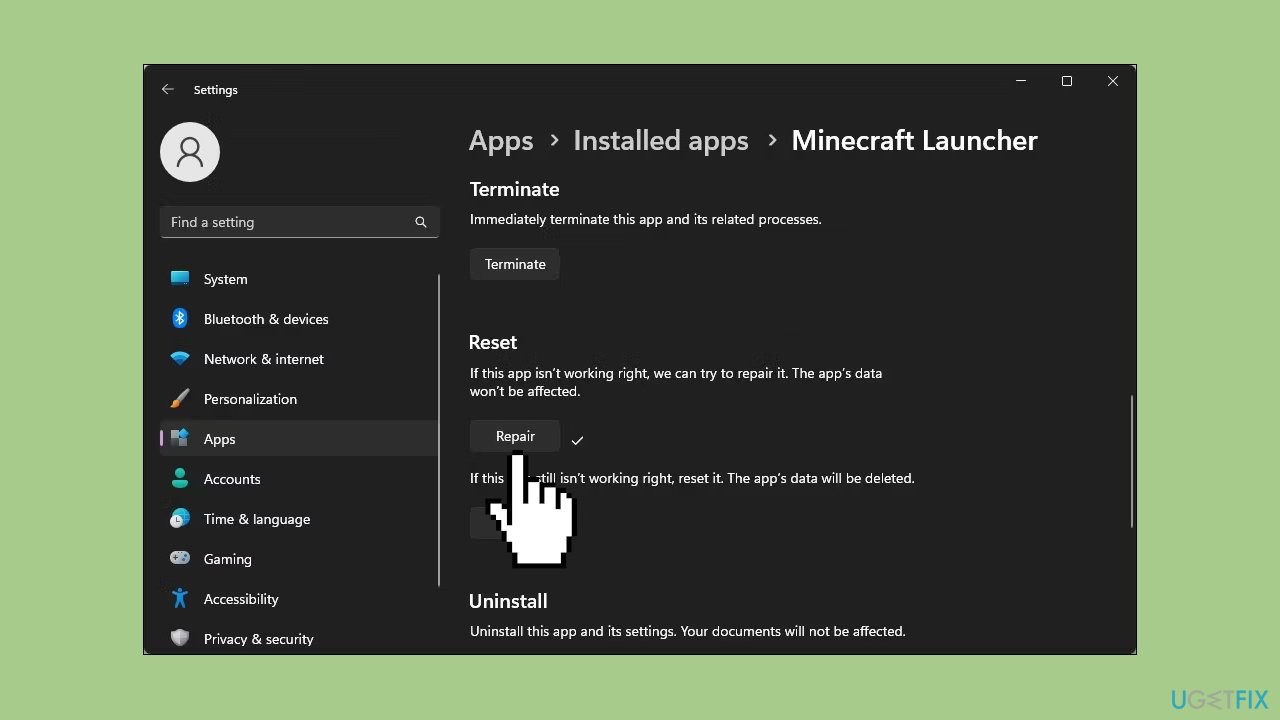Select the Gaming controller icon
This screenshot has height=720, width=1280.
[x=180, y=559]
